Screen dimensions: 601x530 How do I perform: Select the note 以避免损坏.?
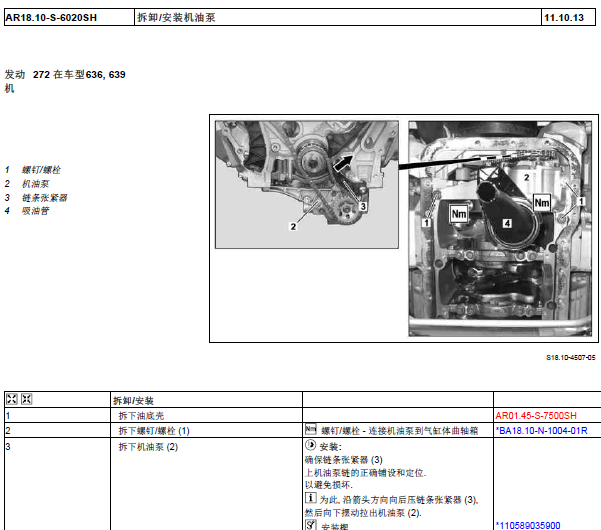pyautogui.click(x=328, y=485)
